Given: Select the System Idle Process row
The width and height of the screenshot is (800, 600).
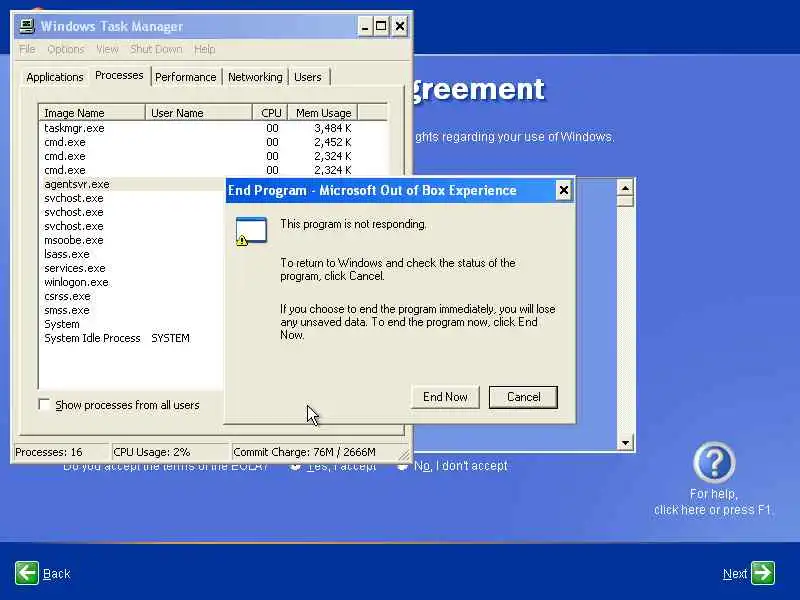Looking at the screenshot, I should (133, 338).
